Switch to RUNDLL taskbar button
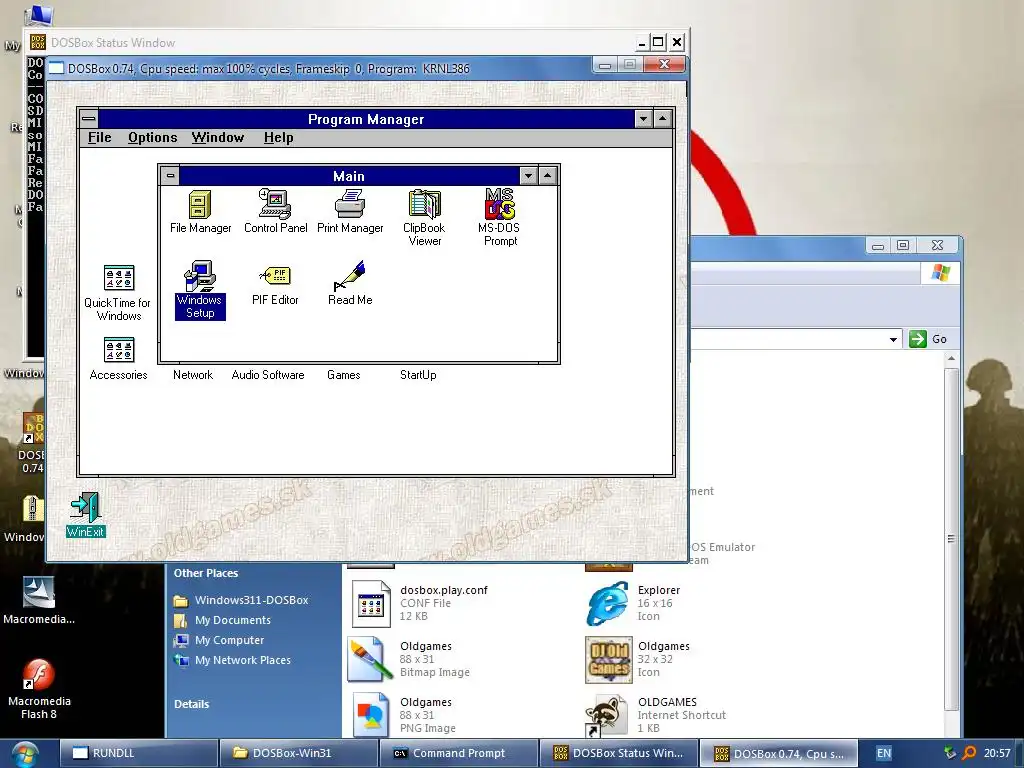The height and width of the screenshot is (768, 1024). [x=138, y=753]
